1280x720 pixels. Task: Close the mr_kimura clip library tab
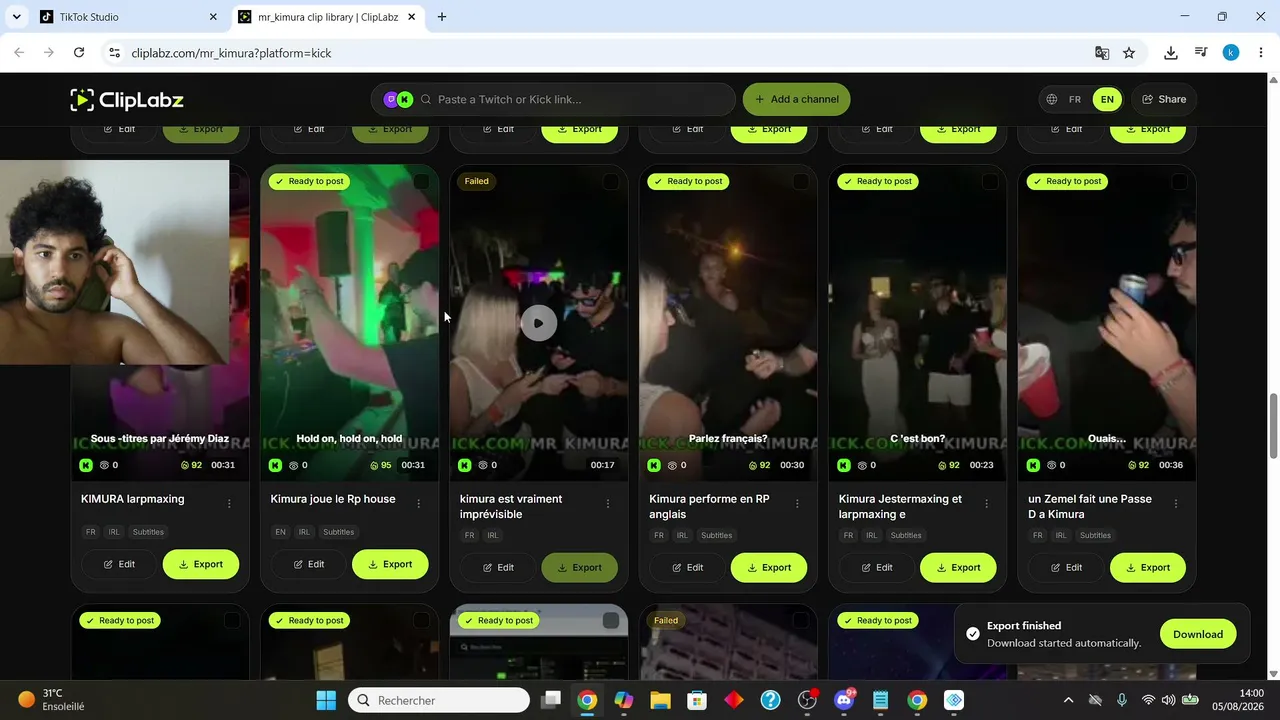pos(412,17)
